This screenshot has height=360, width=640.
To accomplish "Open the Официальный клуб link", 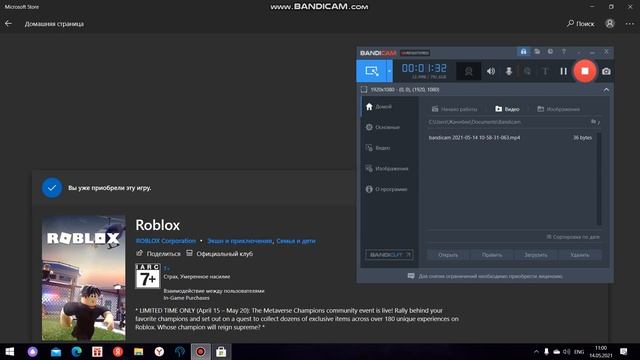I will point(220,253).
